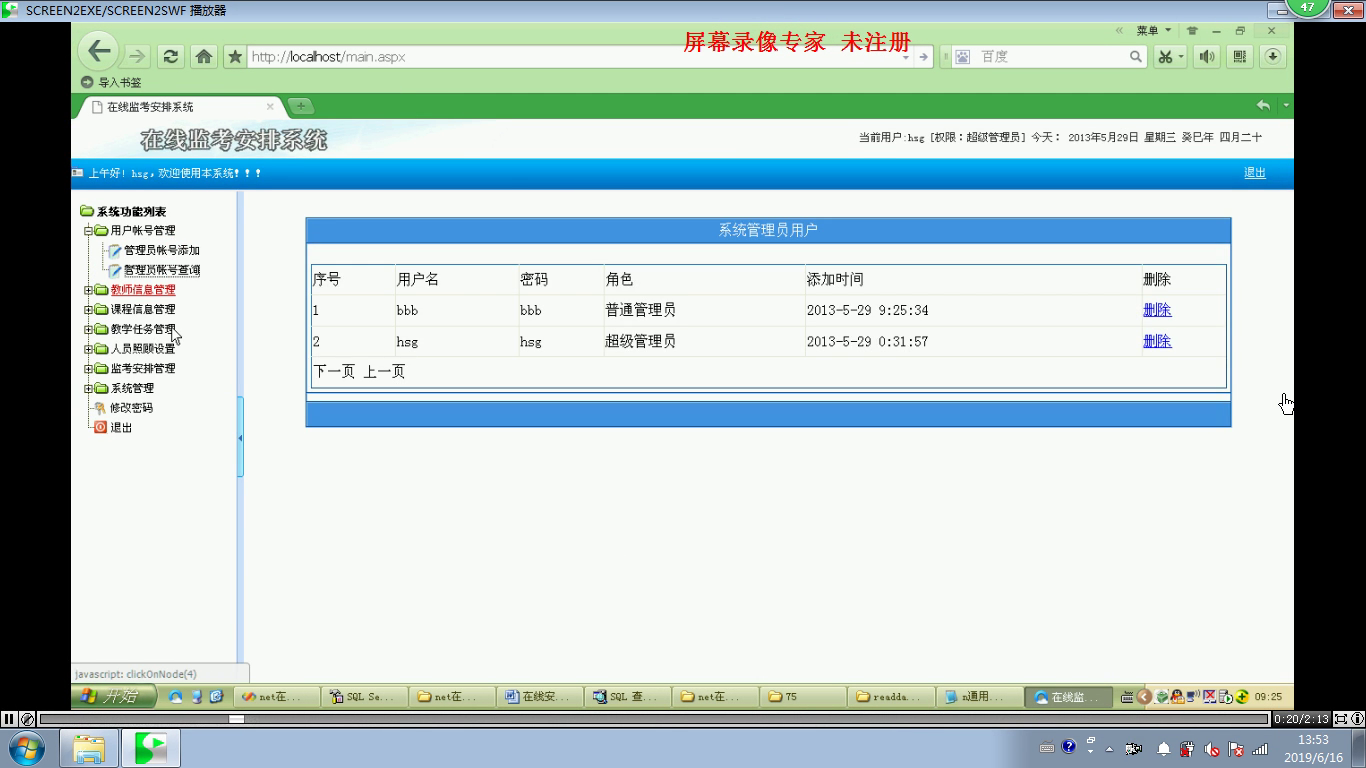This screenshot has width=1366, height=768.
Task: Expand the 教师信息管理 node plus sign
Action: coord(88,290)
